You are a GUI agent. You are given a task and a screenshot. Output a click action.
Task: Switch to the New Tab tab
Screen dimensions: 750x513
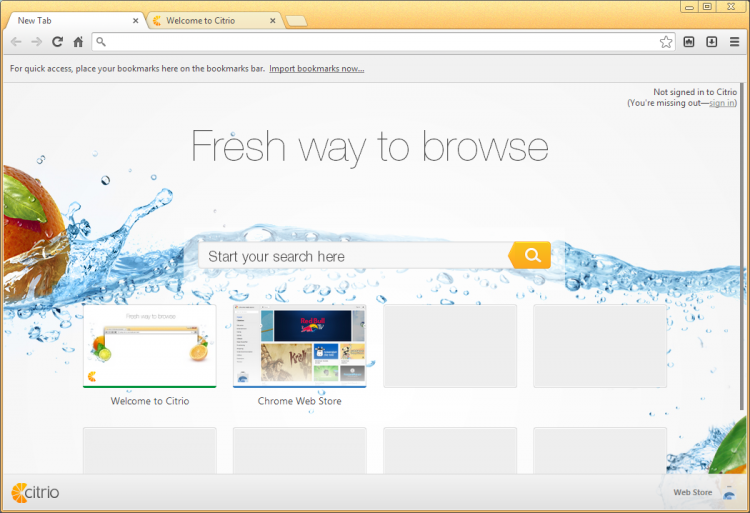tap(74, 21)
